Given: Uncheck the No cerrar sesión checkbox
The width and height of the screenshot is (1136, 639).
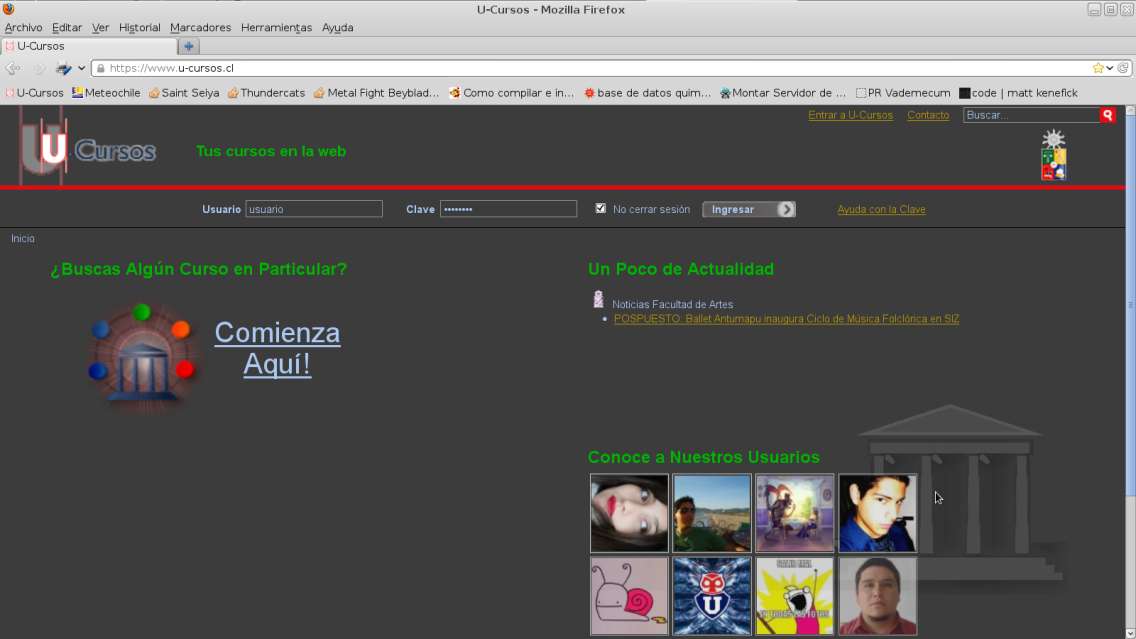Looking at the screenshot, I should [600, 208].
